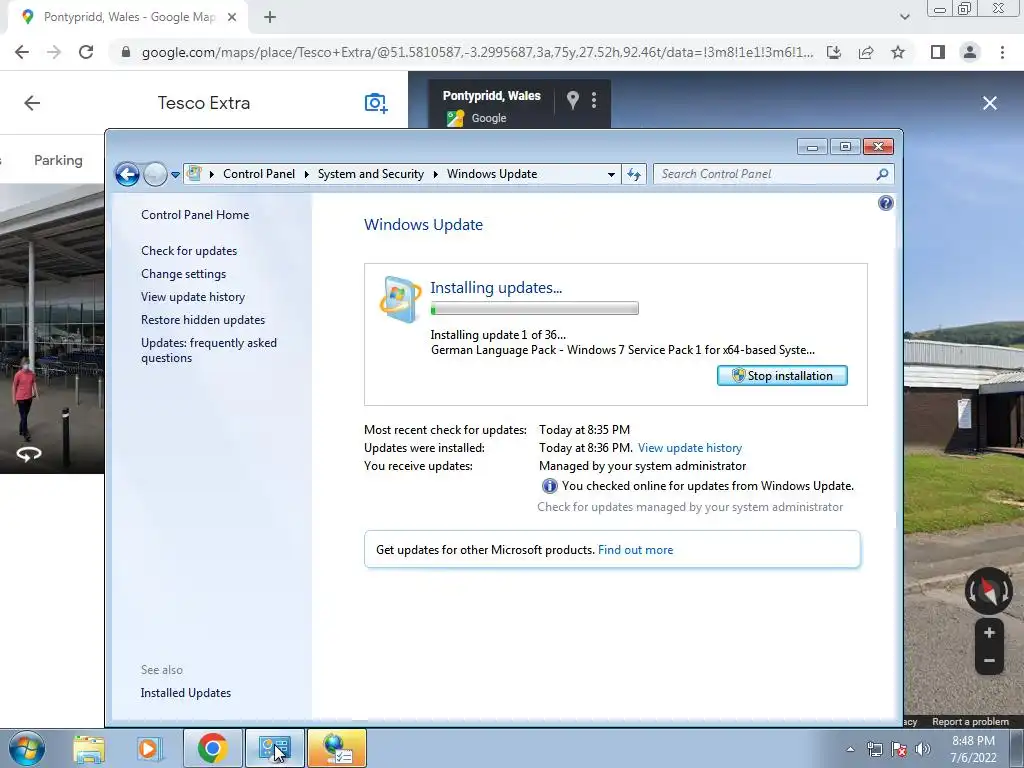Reload the Chrome page
The height and width of the screenshot is (768, 1024).
(86, 52)
